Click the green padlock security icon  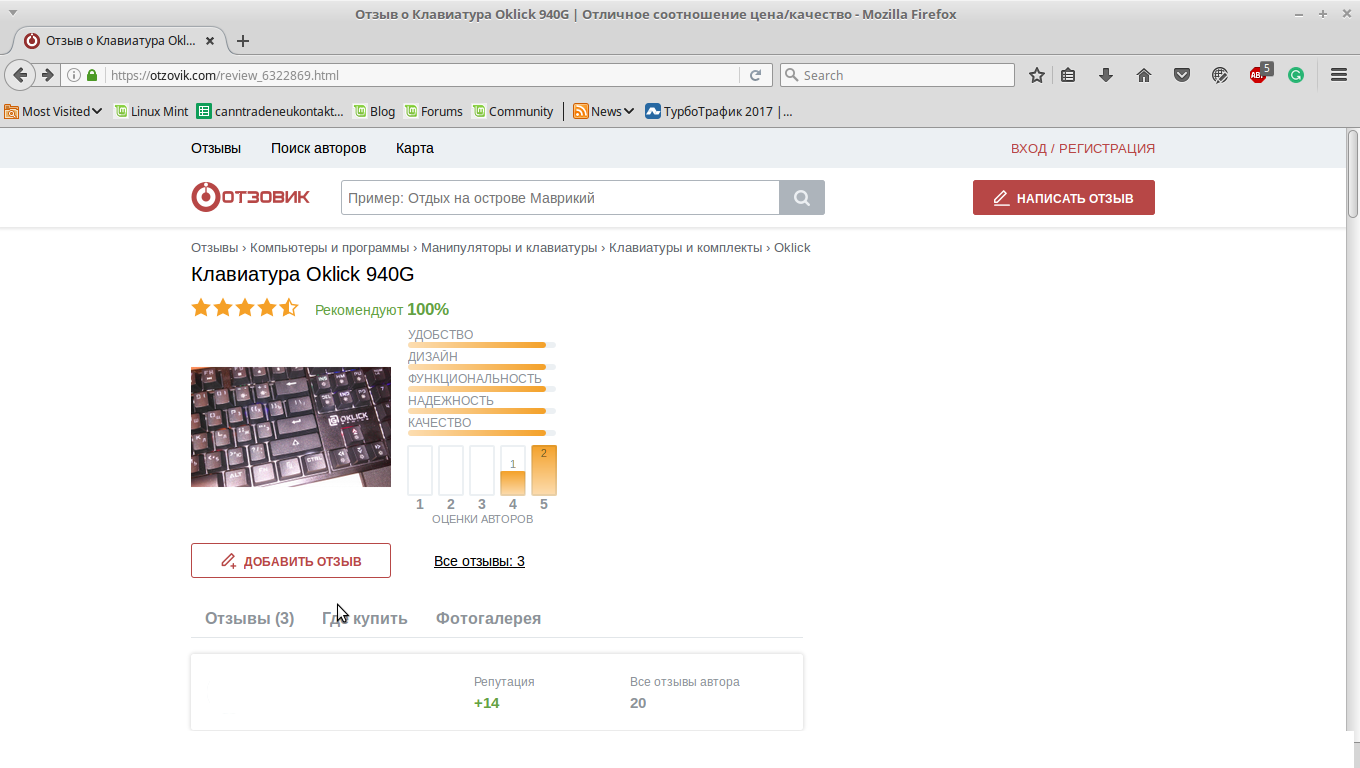[x=92, y=75]
